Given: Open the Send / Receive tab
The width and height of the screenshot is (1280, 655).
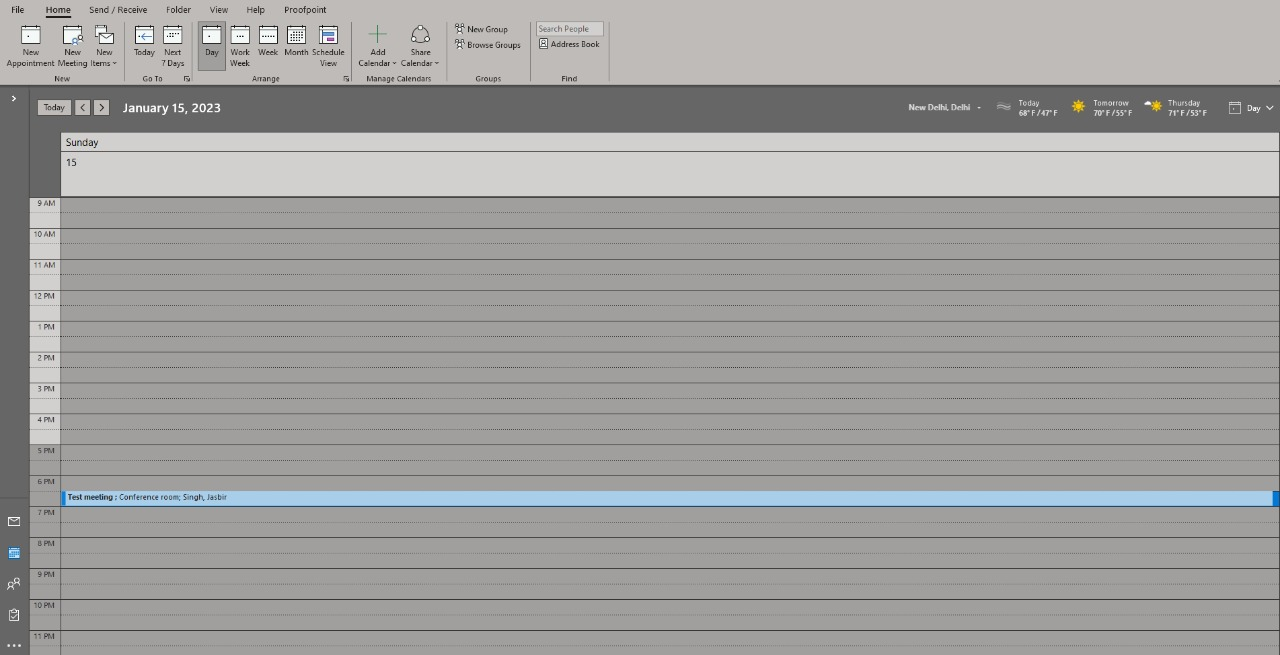Looking at the screenshot, I should coord(117,9).
